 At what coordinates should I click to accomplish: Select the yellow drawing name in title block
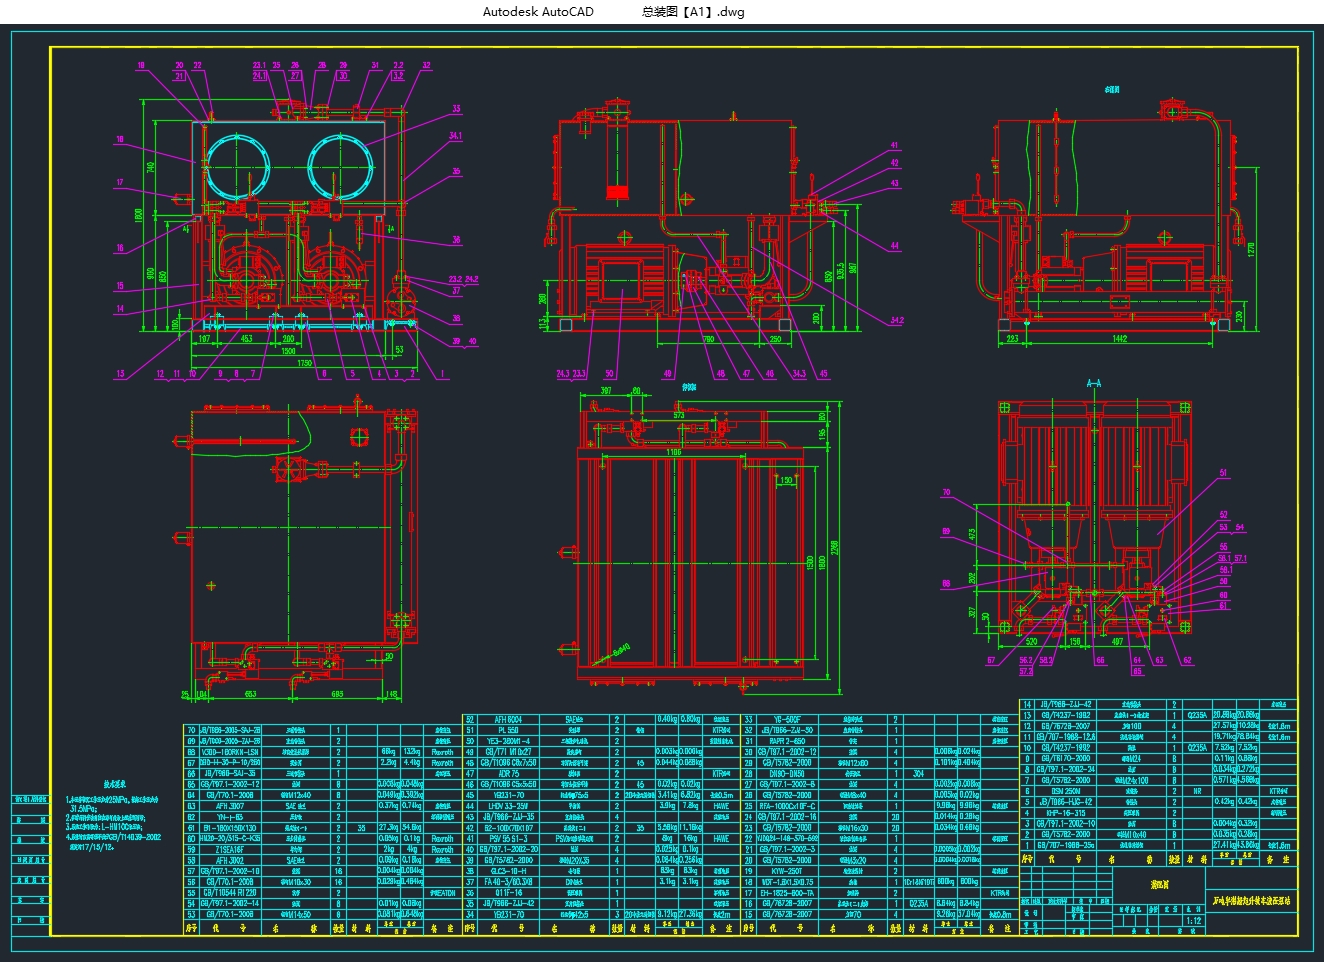(1251, 900)
